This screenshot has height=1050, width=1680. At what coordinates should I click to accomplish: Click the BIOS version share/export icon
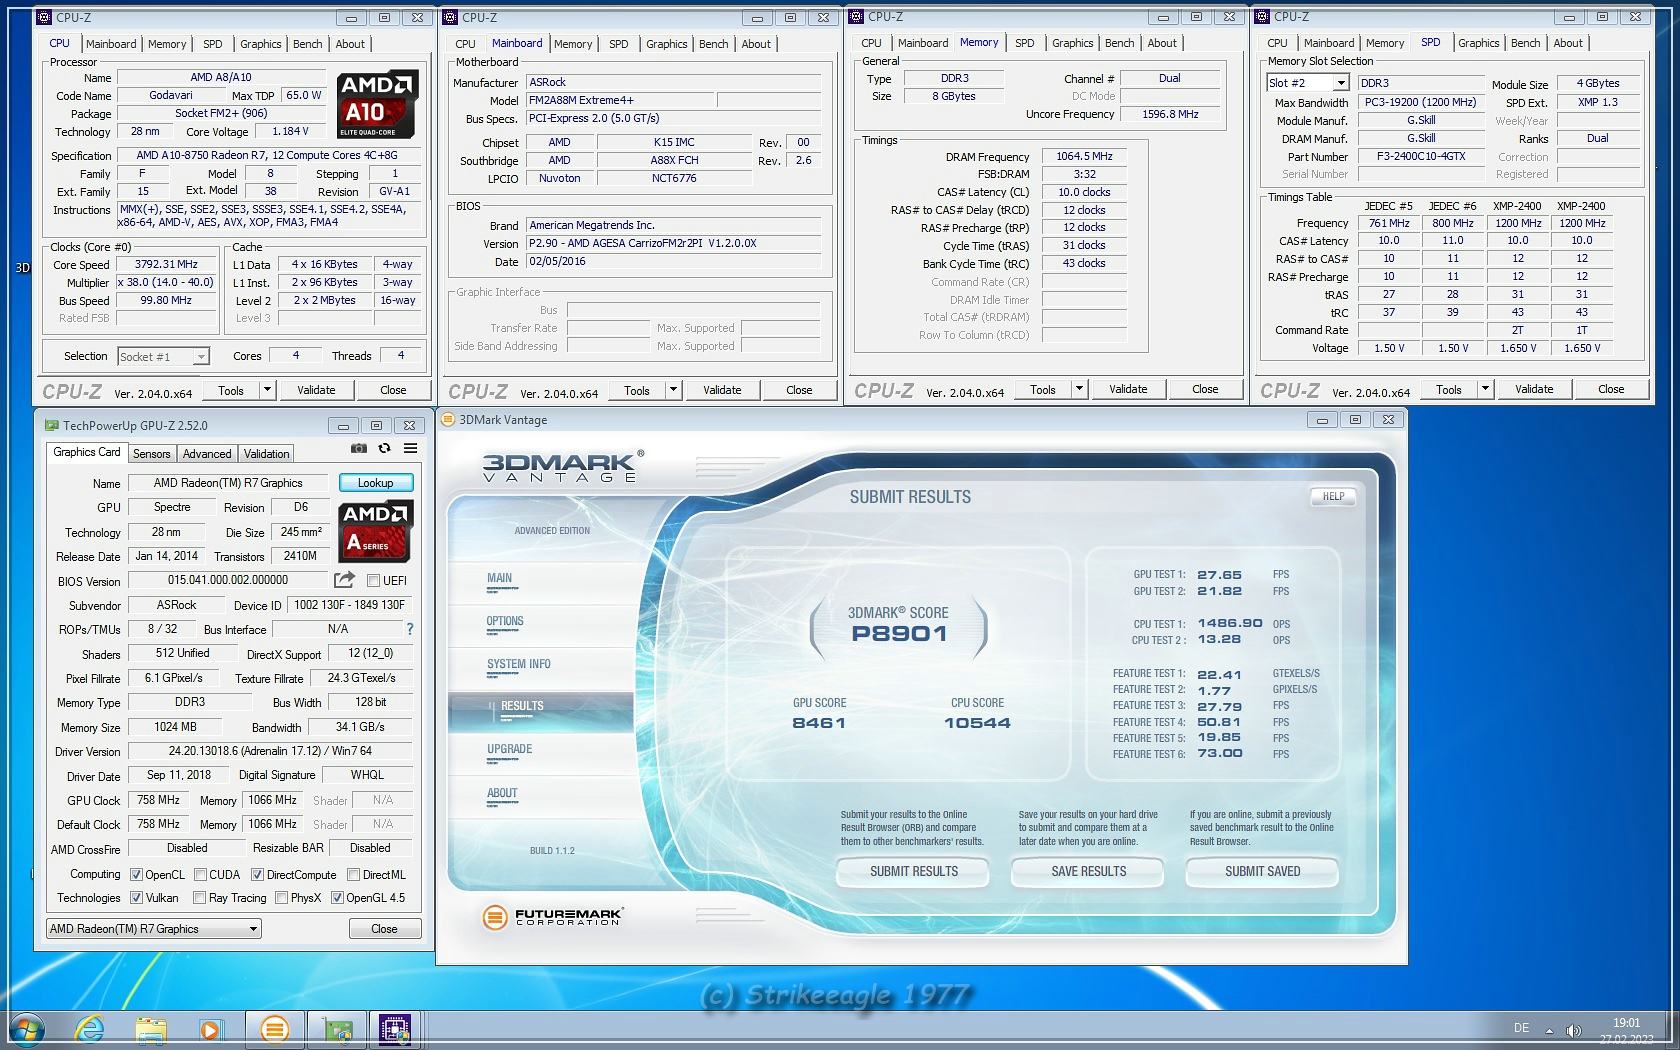[x=344, y=580]
